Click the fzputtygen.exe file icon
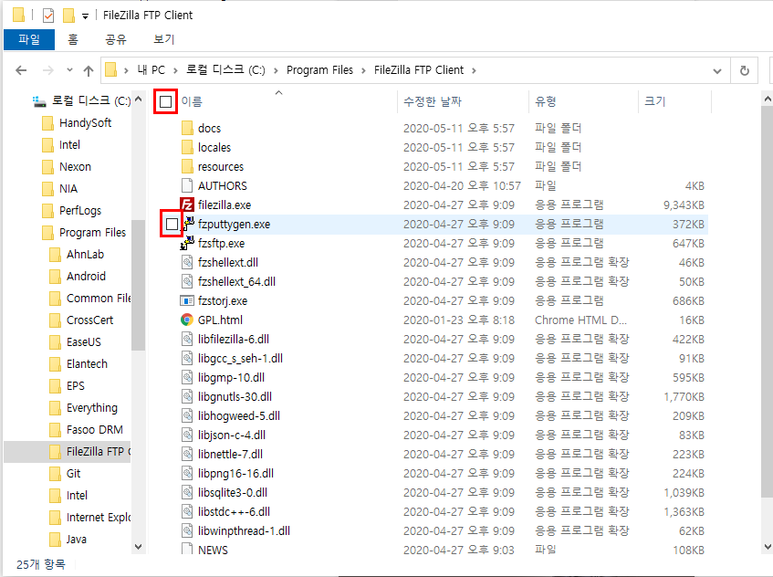 pyautogui.click(x=189, y=224)
